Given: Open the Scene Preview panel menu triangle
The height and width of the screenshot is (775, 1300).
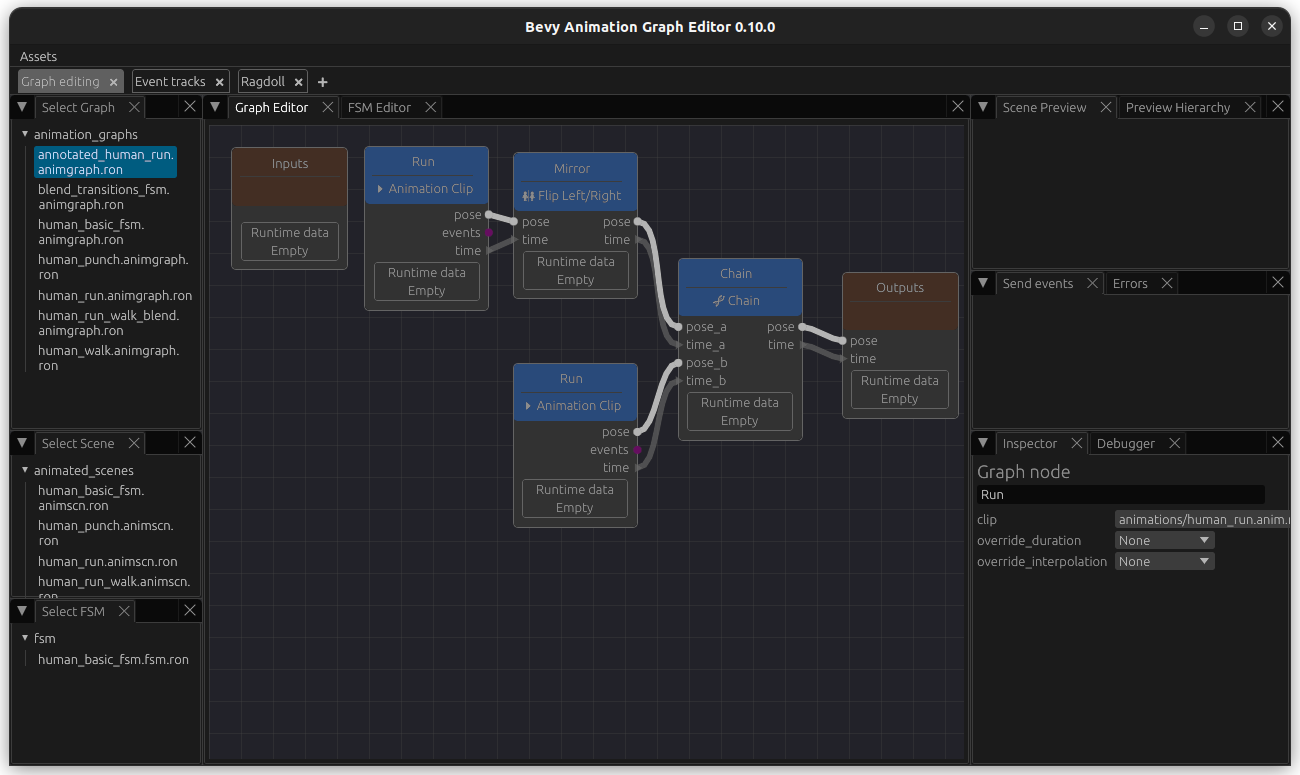Looking at the screenshot, I should (x=983, y=107).
